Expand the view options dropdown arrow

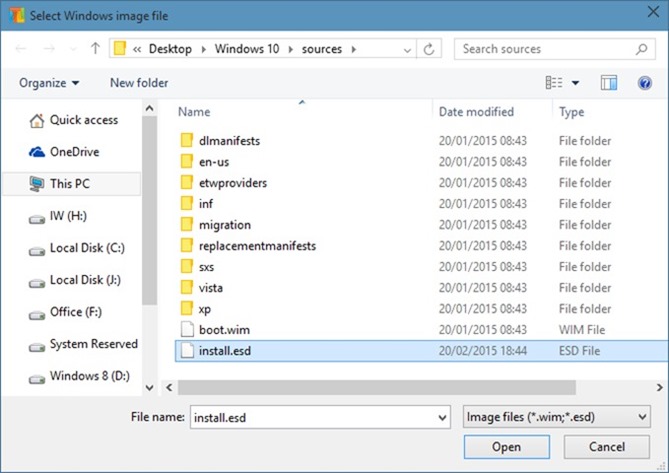[x=575, y=83]
